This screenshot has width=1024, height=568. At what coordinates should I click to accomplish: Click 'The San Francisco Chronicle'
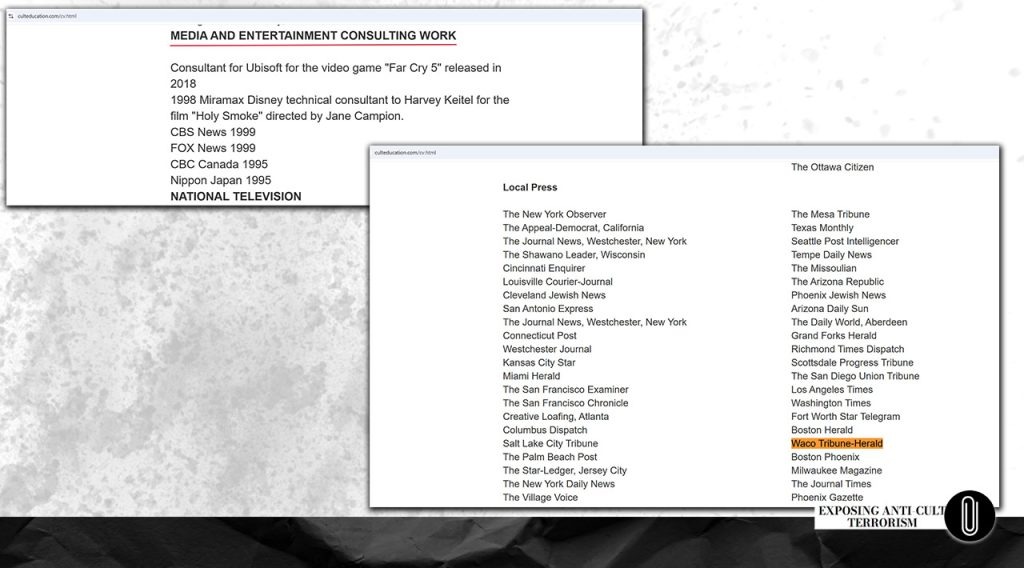click(x=566, y=403)
